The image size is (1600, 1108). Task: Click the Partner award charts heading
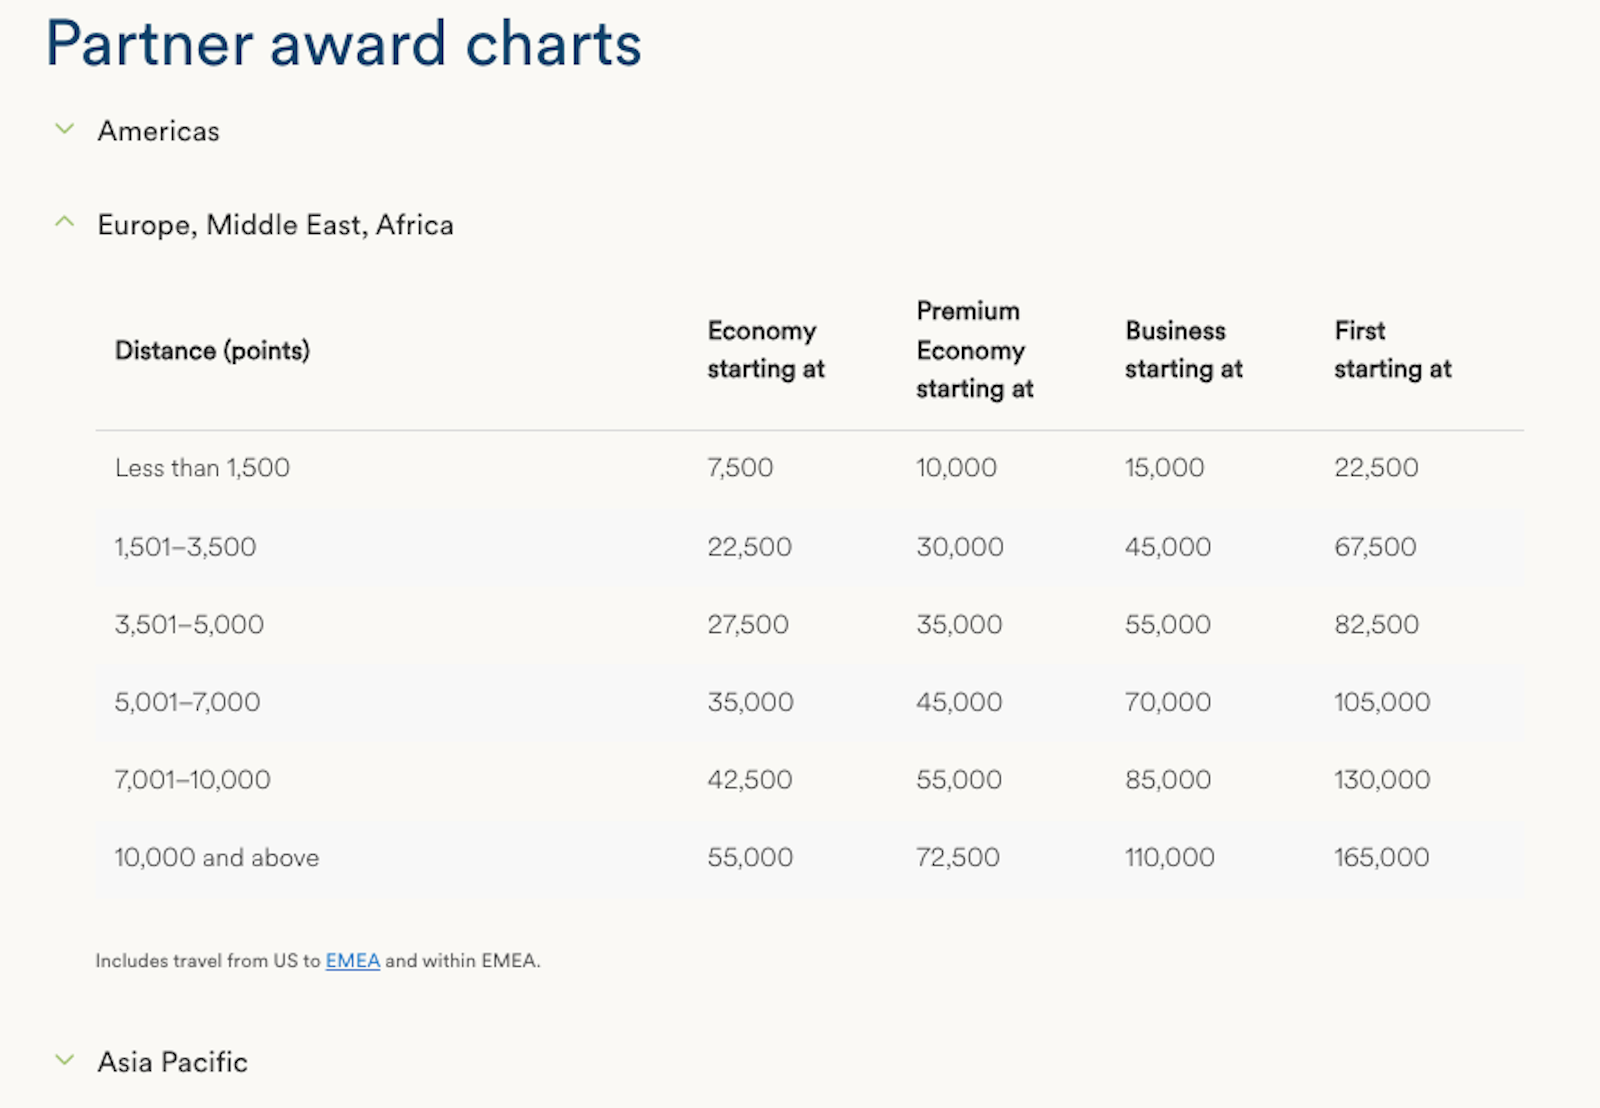point(342,44)
